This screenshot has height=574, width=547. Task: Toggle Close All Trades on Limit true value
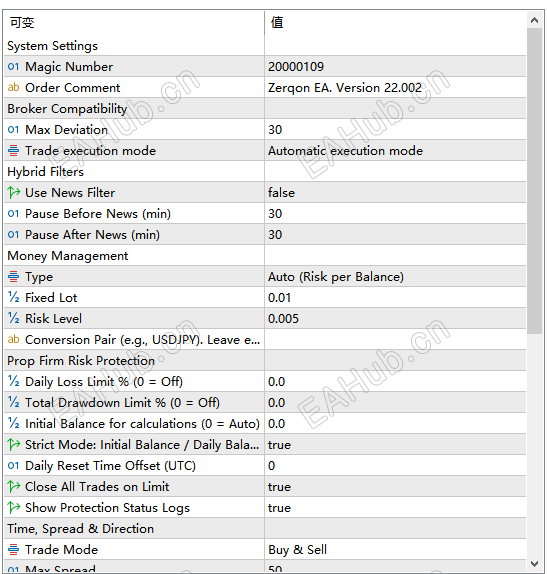(x=395, y=487)
